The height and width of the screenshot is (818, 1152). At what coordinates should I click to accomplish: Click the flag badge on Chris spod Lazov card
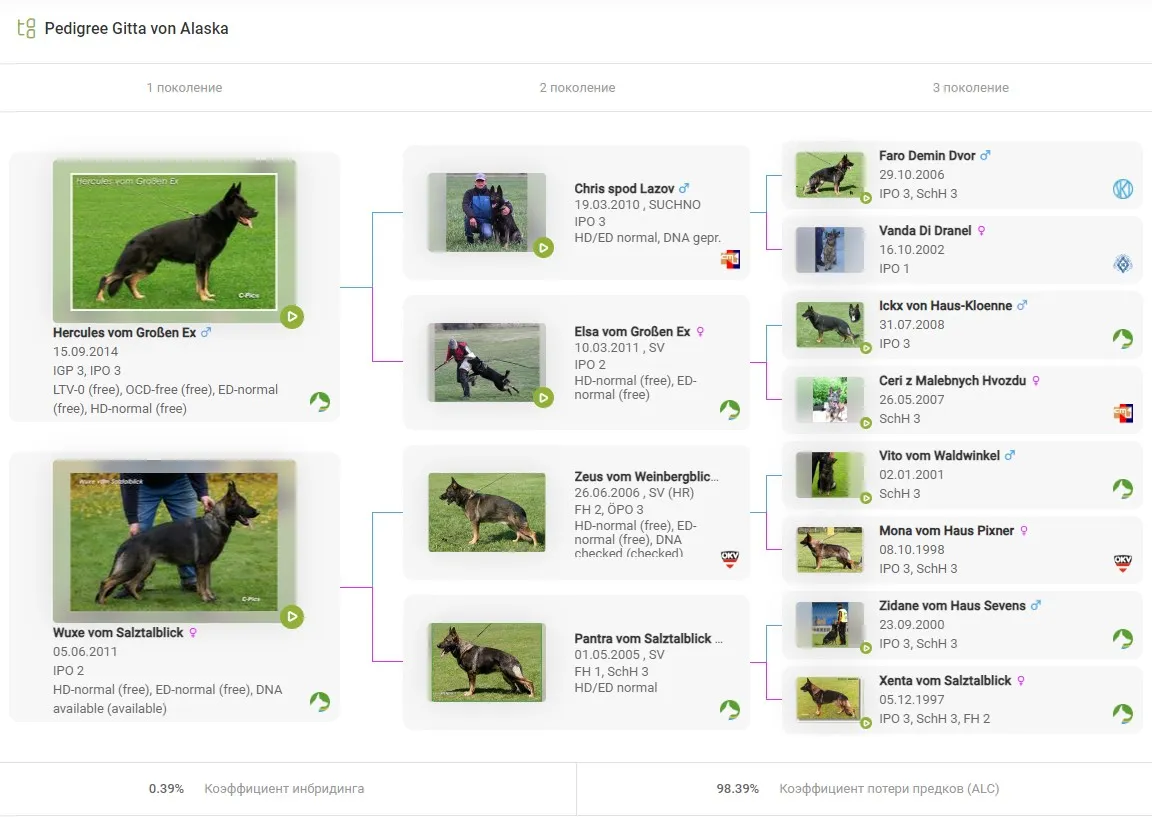pyautogui.click(x=730, y=260)
